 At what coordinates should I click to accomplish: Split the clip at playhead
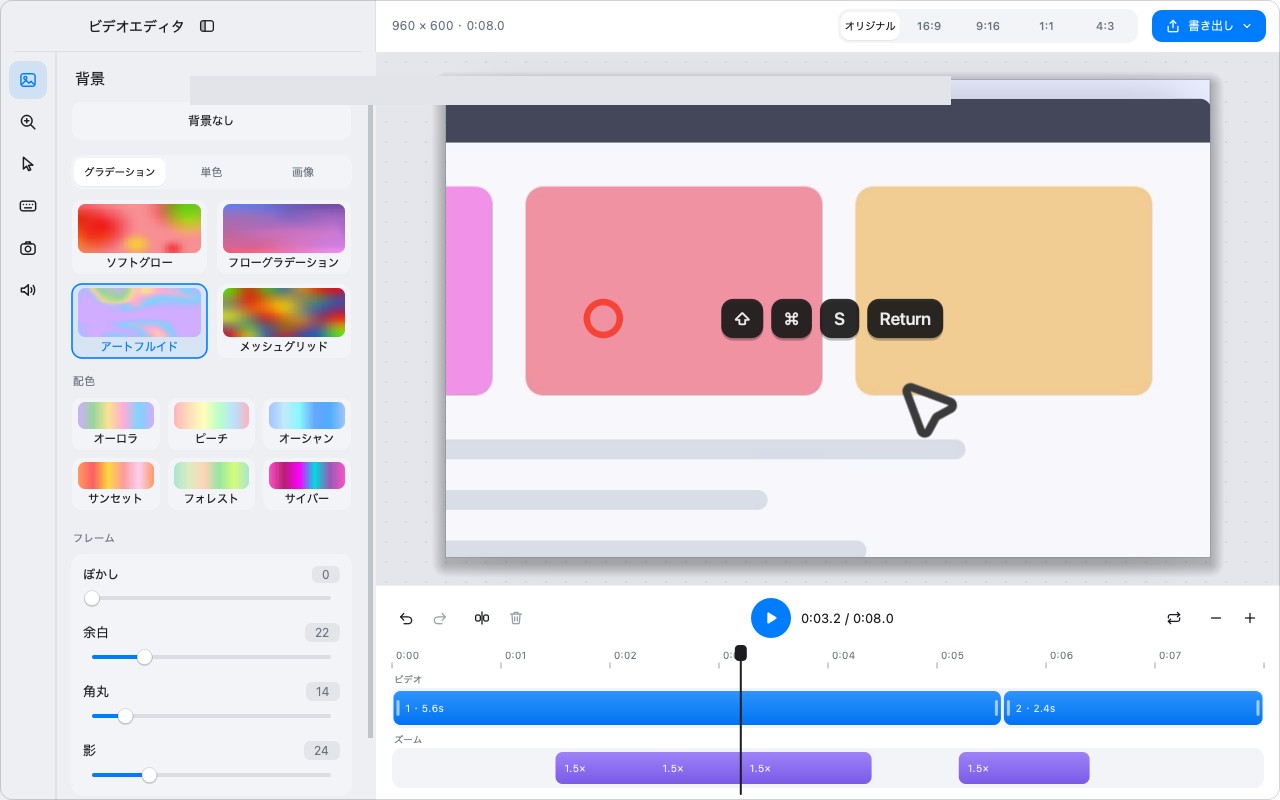click(482, 618)
